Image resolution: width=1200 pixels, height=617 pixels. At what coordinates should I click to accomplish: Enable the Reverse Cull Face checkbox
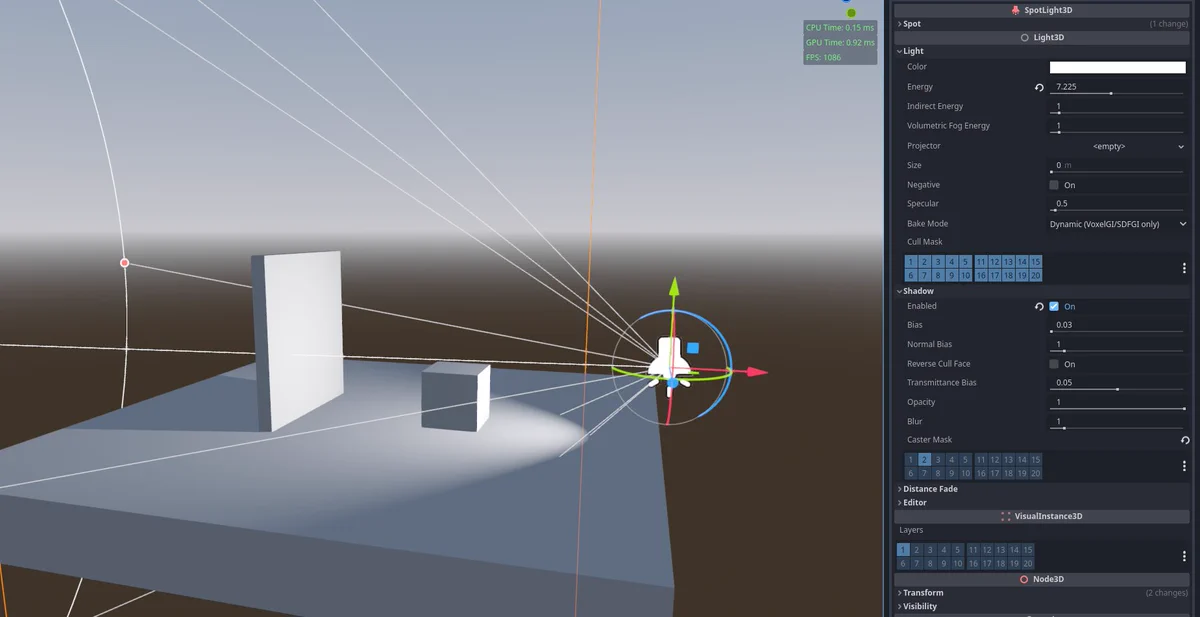(1054, 364)
